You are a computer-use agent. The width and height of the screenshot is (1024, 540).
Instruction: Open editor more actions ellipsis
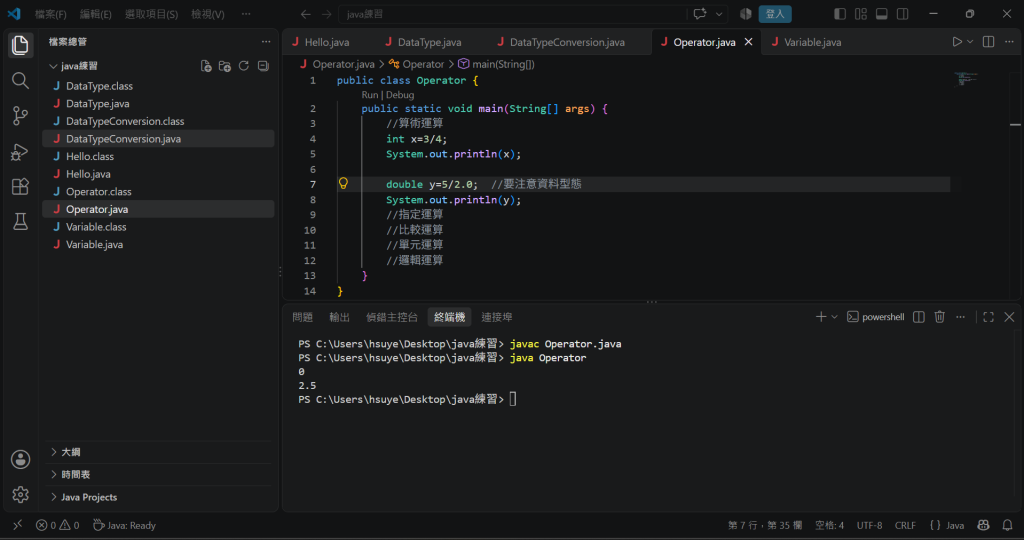(x=1009, y=42)
